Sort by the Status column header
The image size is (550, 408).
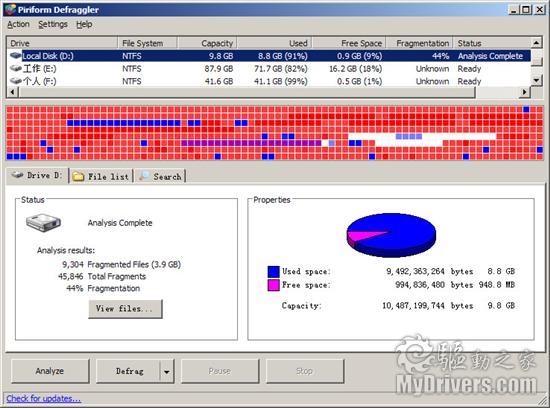point(492,43)
